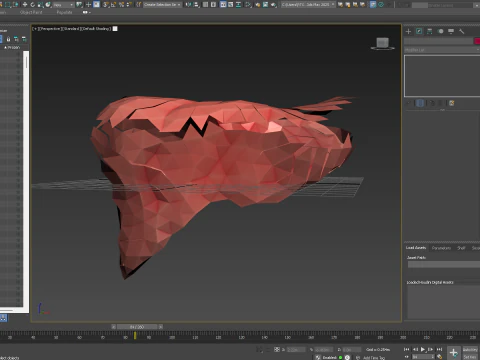Select the Scale tool in main toolbar
The height and width of the screenshot is (360, 480).
[x=40, y=5]
